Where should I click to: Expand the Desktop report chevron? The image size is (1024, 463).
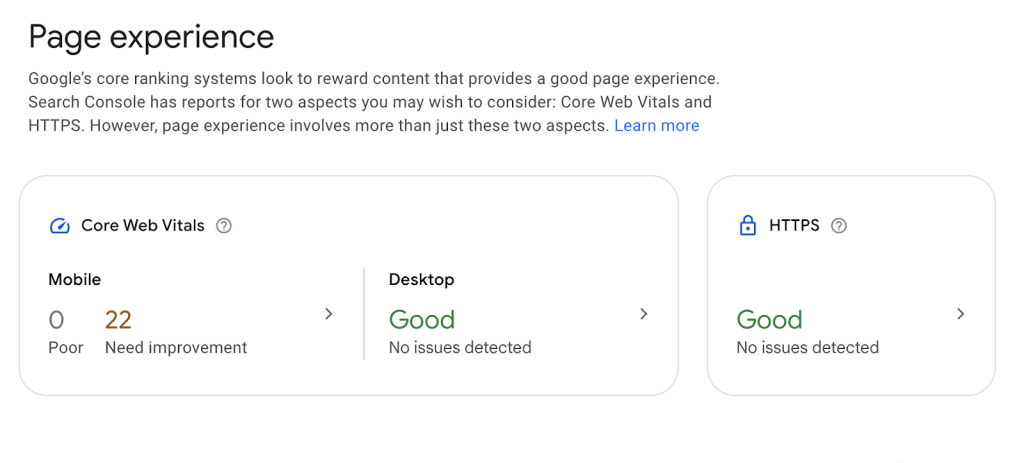(644, 314)
